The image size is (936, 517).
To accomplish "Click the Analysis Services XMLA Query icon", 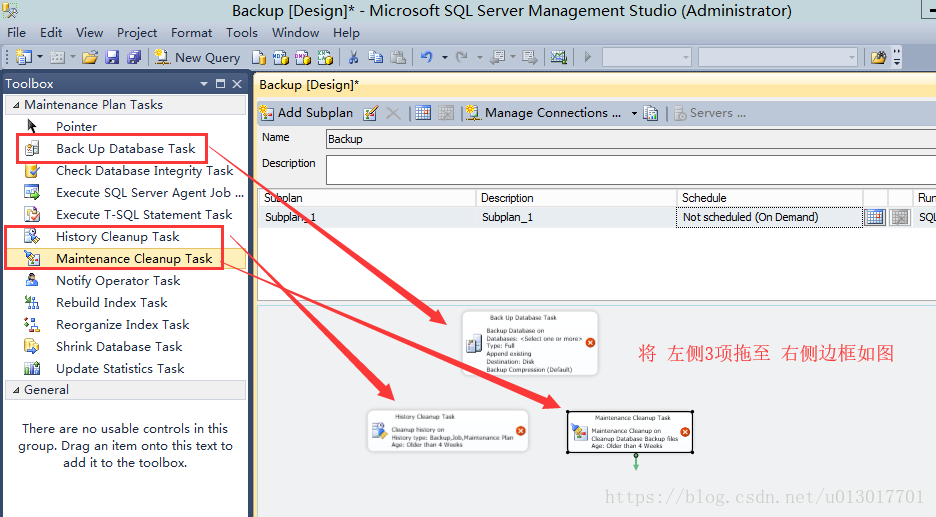I will pyautogui.click(x=325, y=57).
